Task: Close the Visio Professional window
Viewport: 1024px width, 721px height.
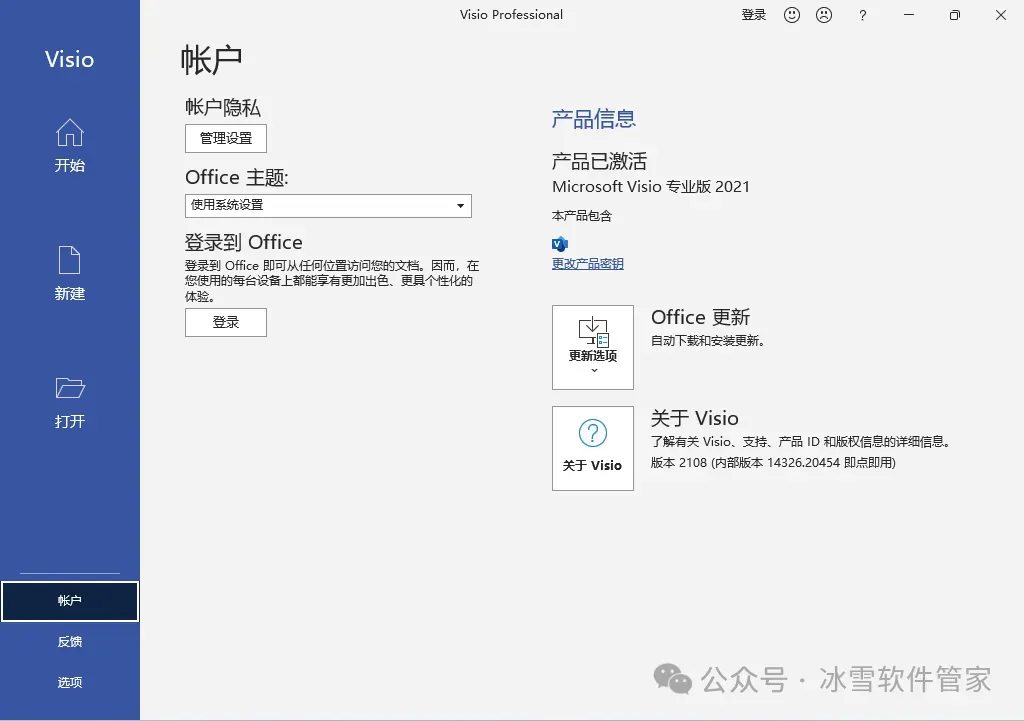Action: [1000, 15]
